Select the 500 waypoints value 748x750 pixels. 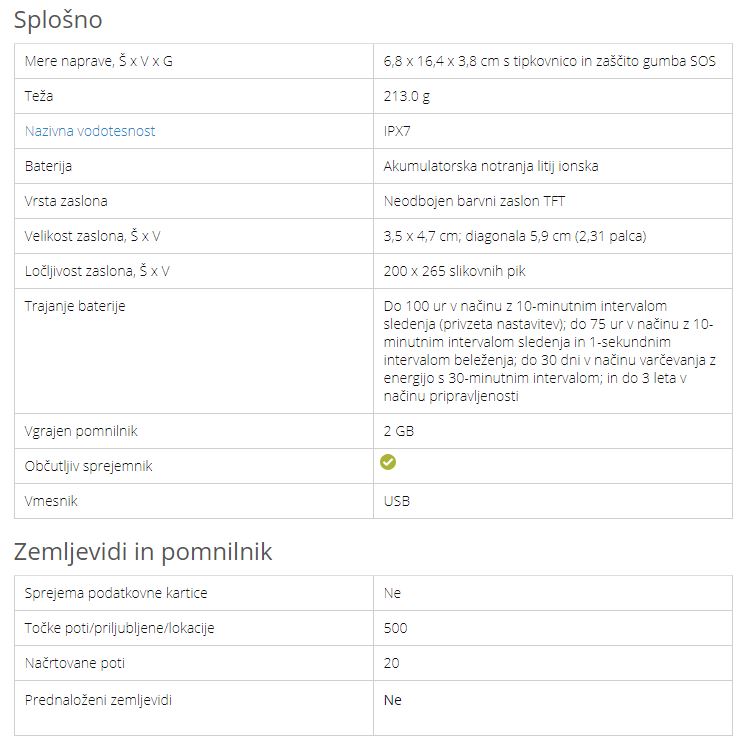tap(396, 628)
